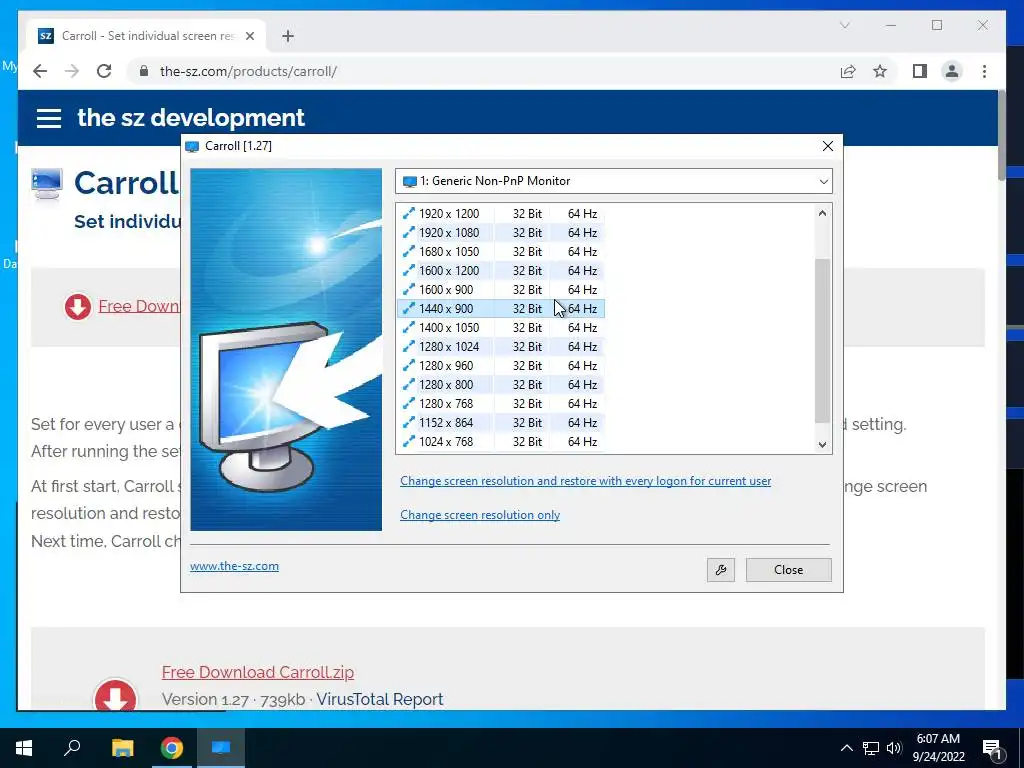Viewport: 1024px width, 768px height.
Task: Select 1280 x 1024 resolution
Action: tap(501, 346)
